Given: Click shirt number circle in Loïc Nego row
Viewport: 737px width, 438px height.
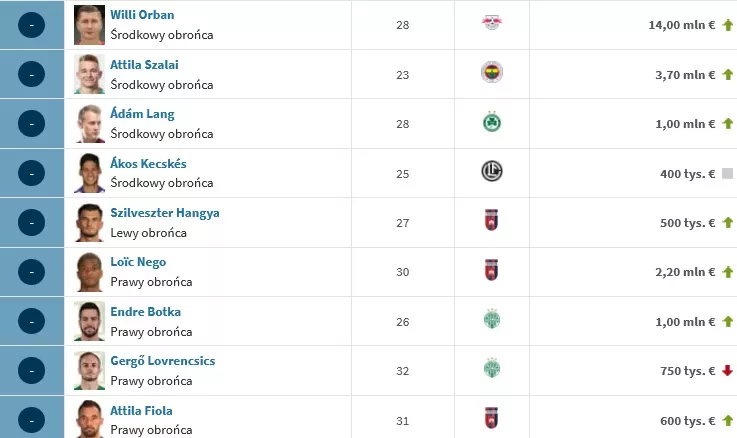Looking at the screenshot, I should [31, 272].
